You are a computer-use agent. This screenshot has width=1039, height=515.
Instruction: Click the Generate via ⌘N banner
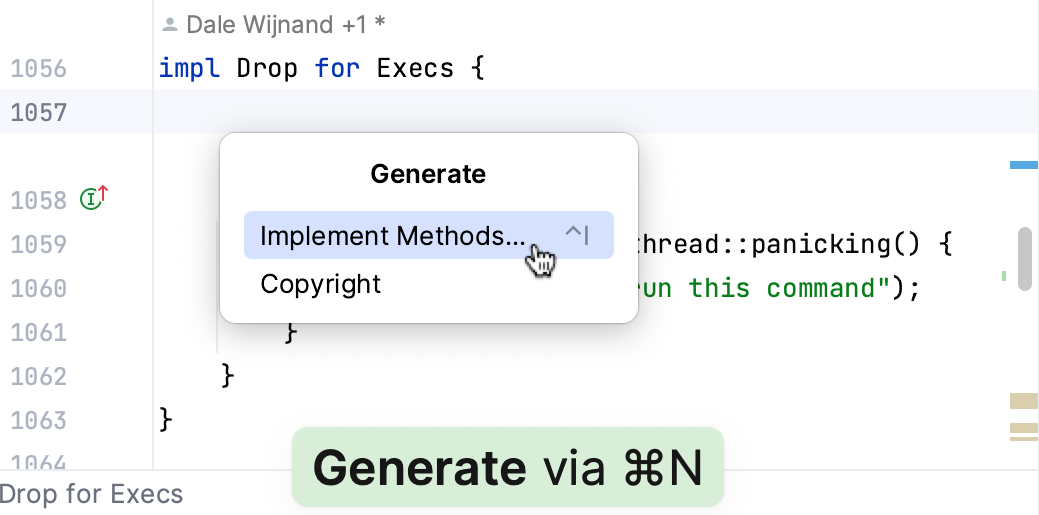tap(507, 467)
